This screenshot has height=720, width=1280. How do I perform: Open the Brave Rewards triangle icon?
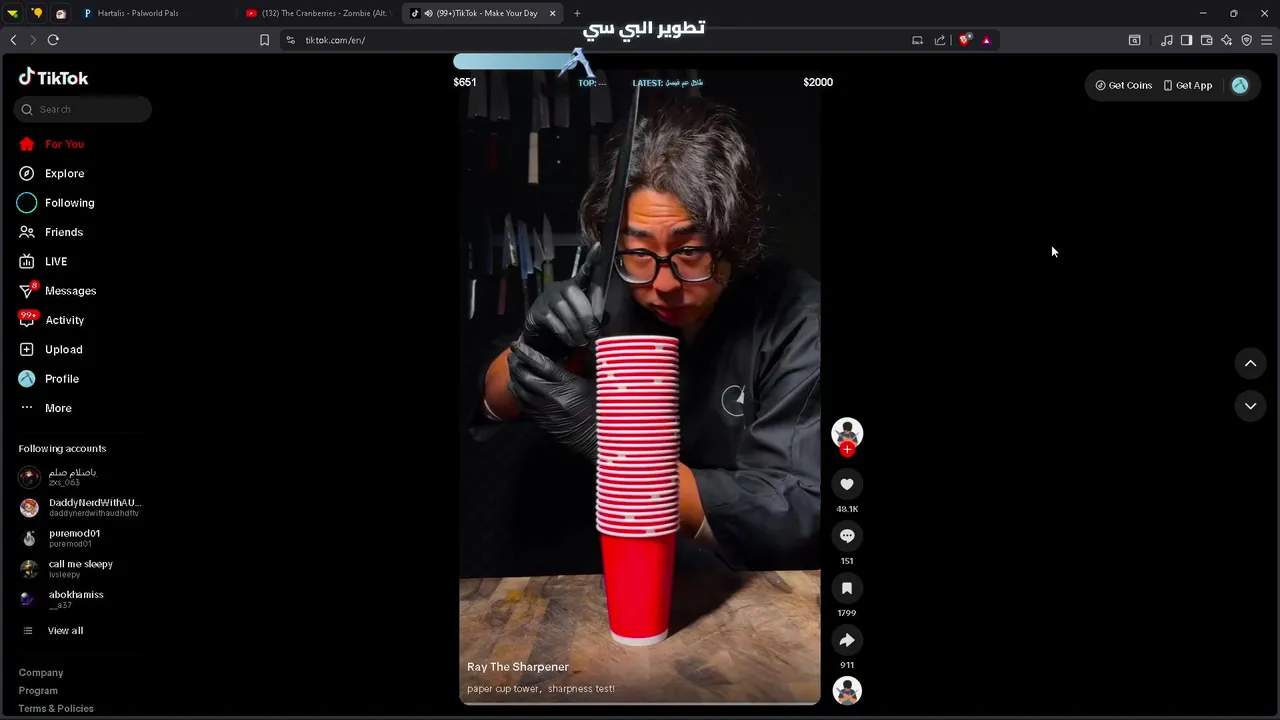click(x=986, y=40)
